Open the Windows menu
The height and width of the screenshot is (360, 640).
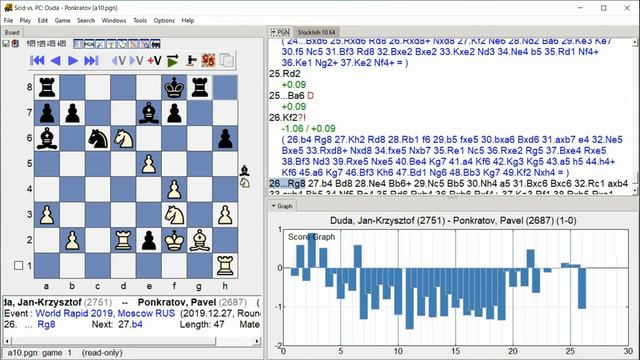point(114,20)
